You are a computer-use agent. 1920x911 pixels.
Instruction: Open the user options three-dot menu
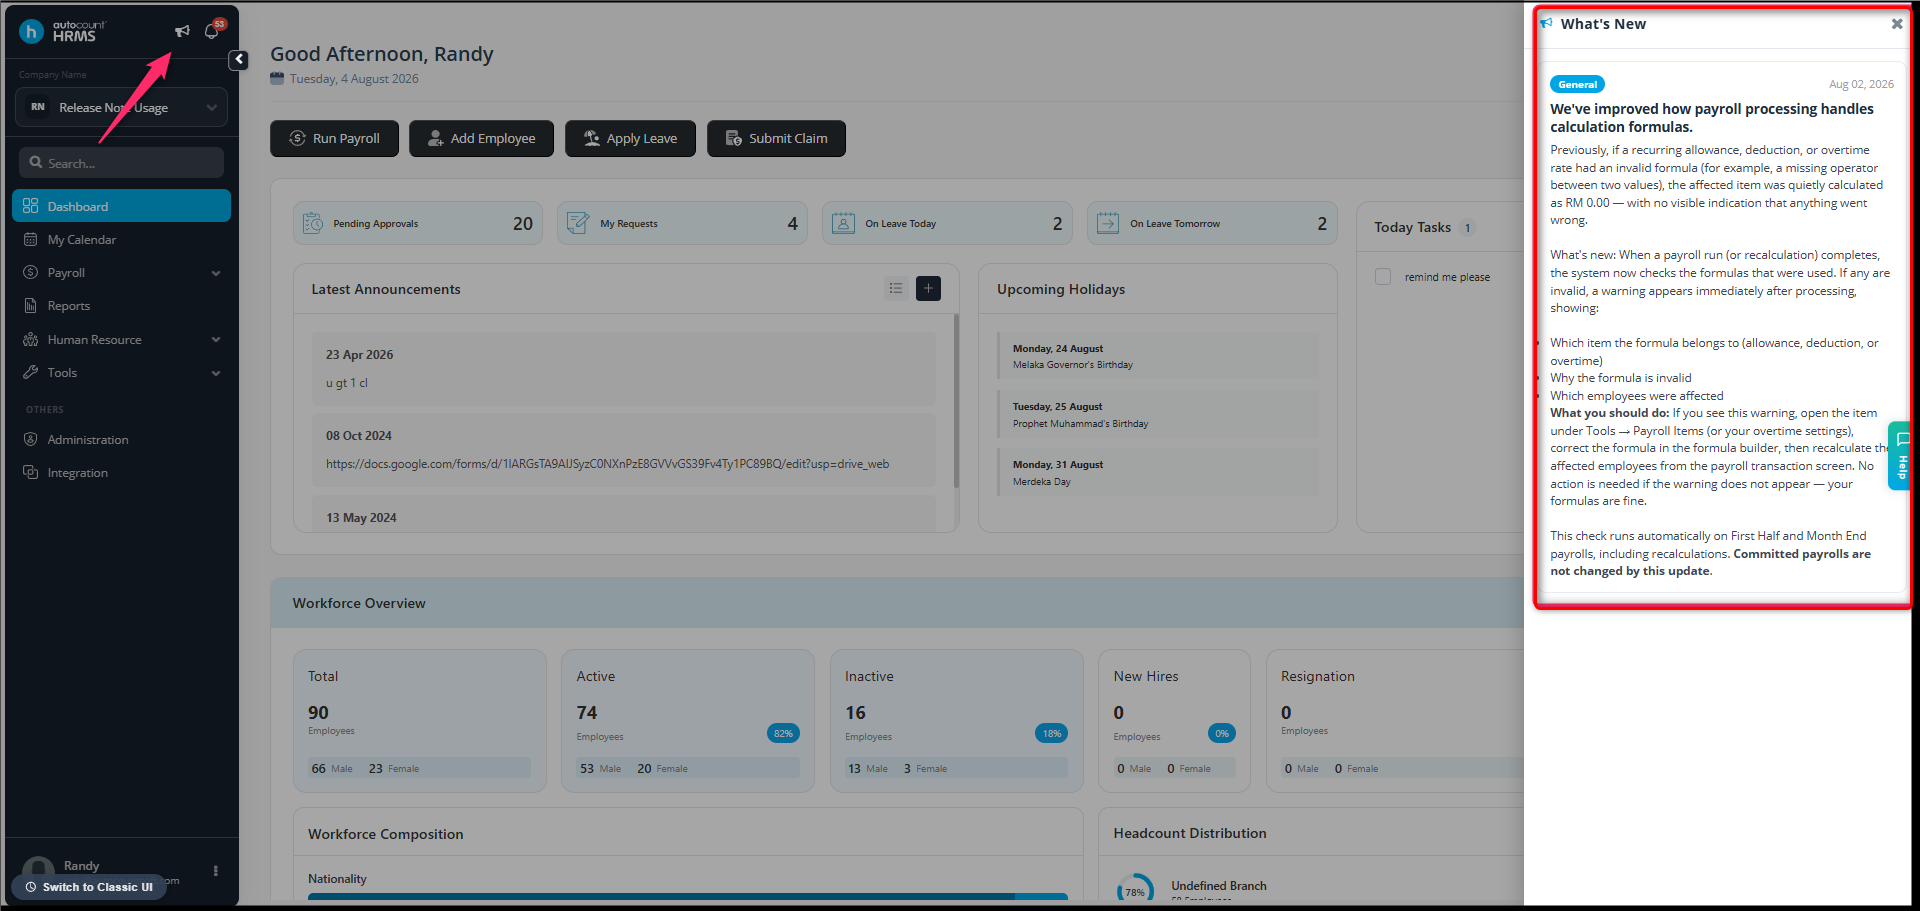tap(215, 871)
